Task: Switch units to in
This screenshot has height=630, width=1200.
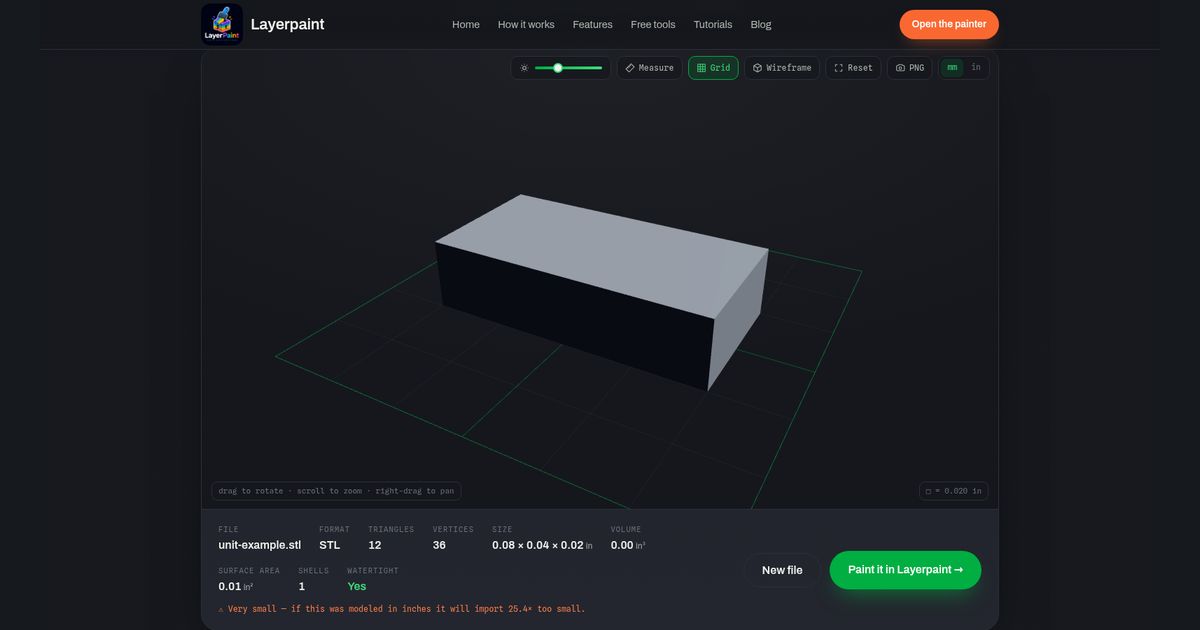Action: click(976, 68)
